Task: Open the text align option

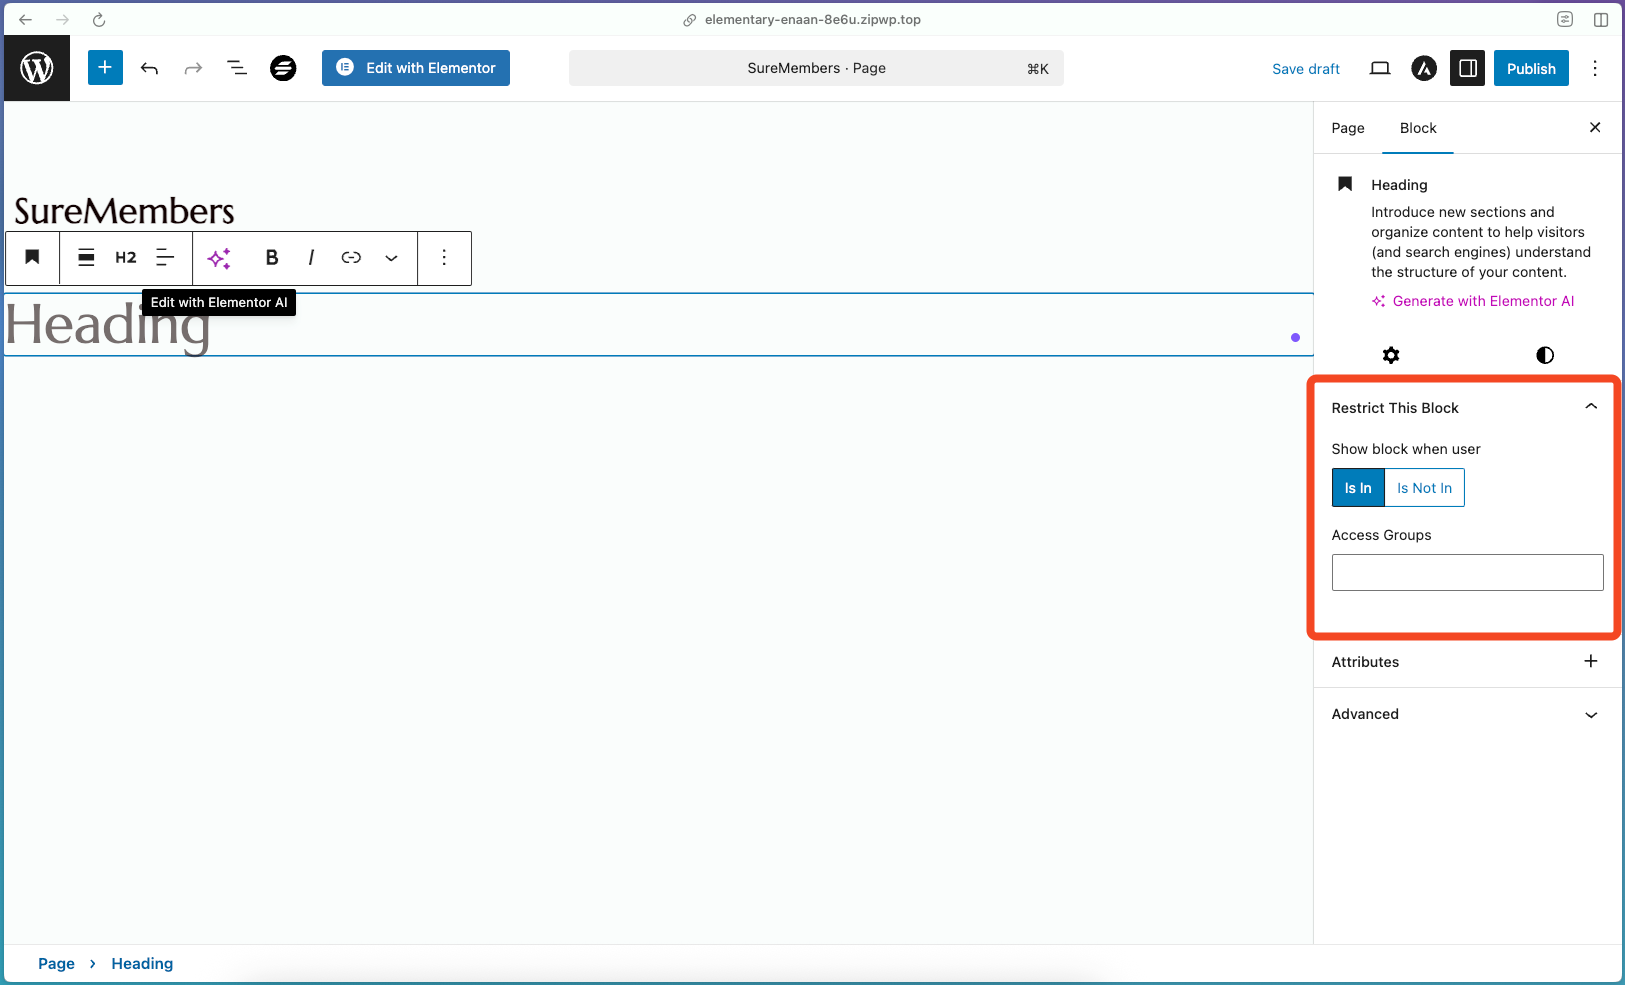Action: [165, 257]
